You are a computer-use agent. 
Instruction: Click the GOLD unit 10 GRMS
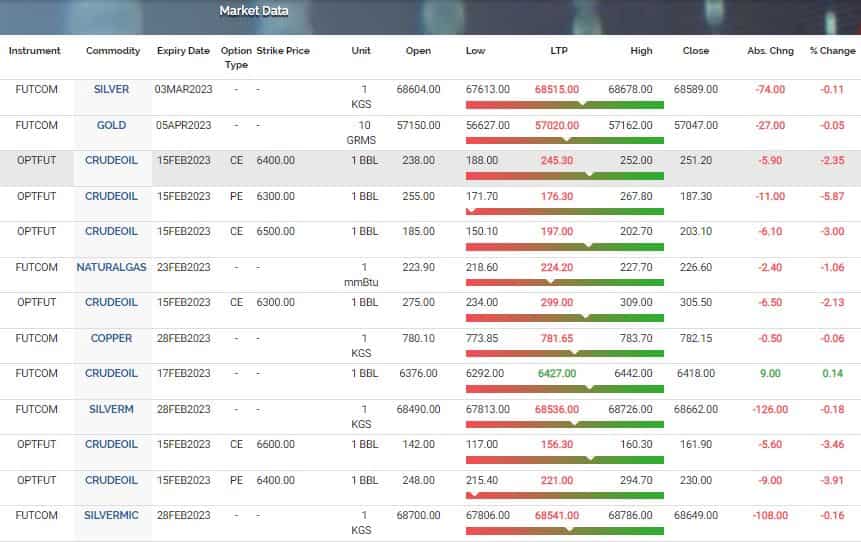point(361,132)
